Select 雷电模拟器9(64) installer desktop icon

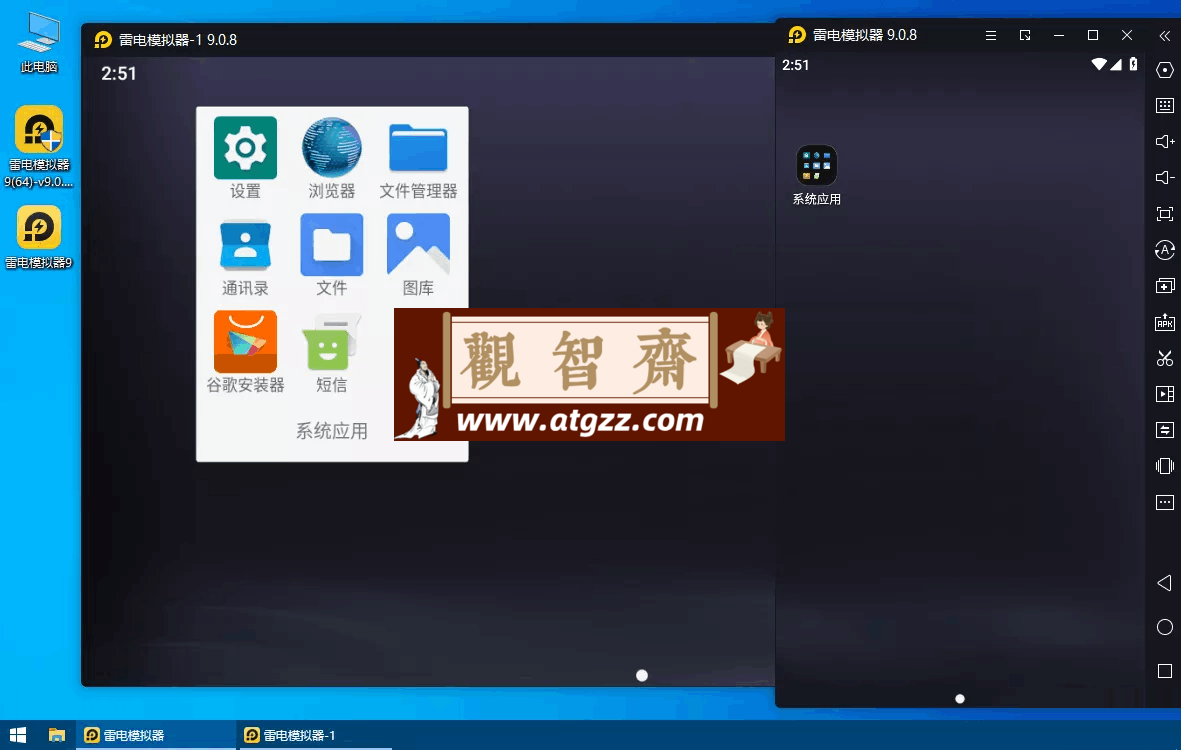click(39, 147)
